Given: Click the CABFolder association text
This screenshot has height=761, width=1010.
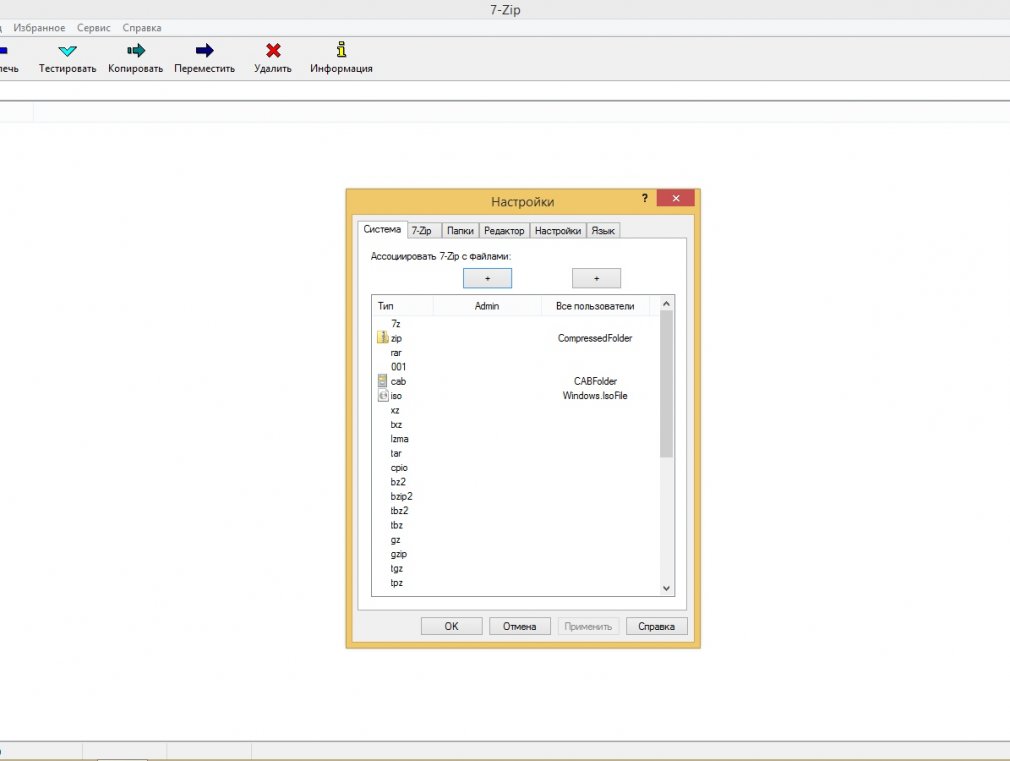Looking at the screenshot, I should coord(595,381).
